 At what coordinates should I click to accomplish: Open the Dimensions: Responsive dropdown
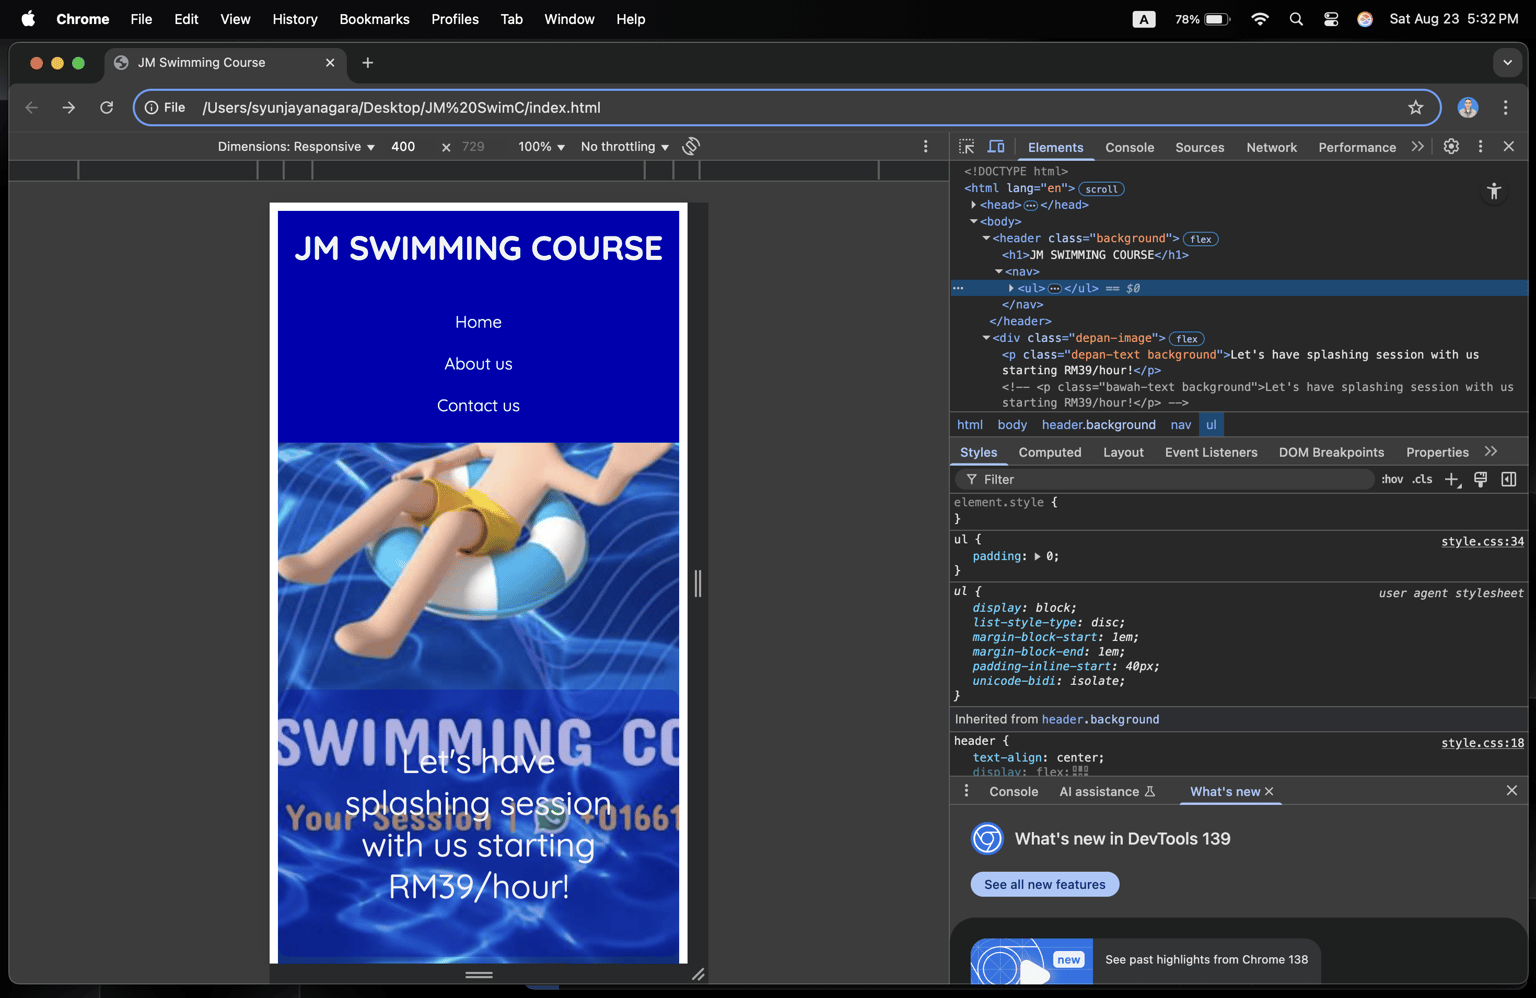click(x=296, y=146)
